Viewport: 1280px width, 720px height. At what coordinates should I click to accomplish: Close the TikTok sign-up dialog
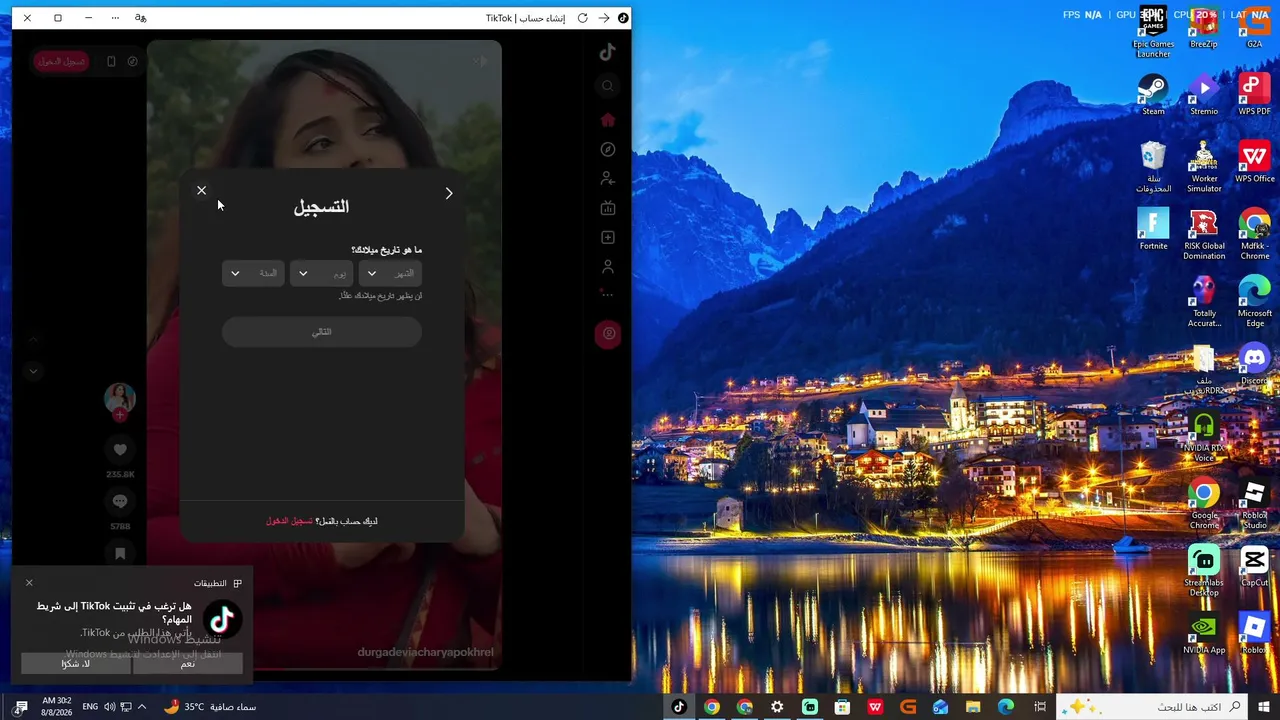point(201,190)
